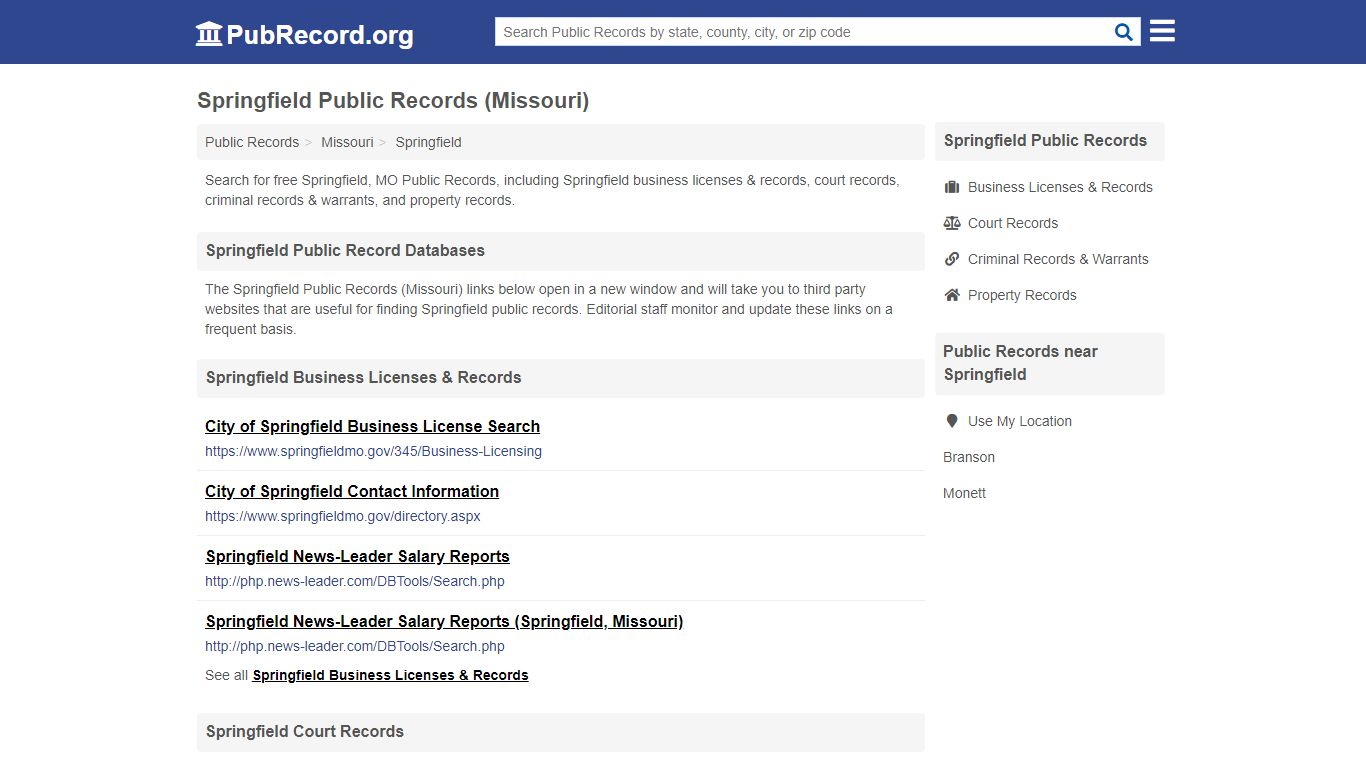Screen dimensions: 1366x768
Task: Click the Springfield Public Record Databases heading
Action: 345,251
